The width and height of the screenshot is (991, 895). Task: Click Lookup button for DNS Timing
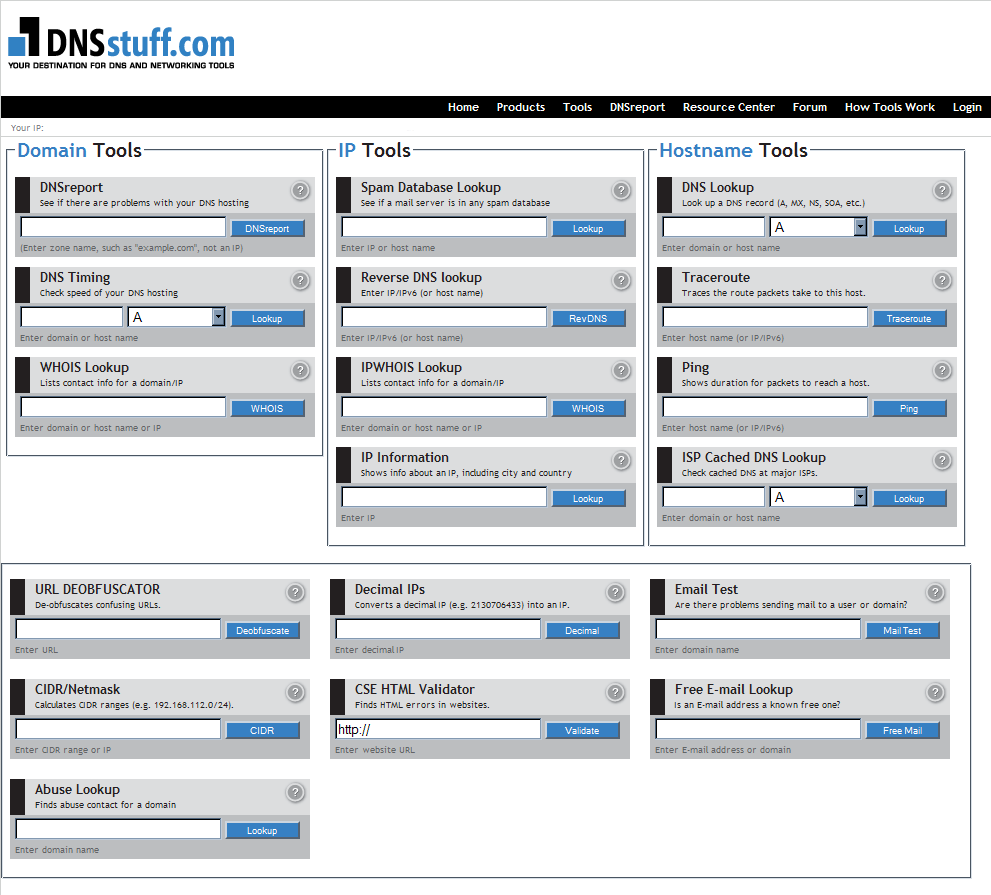[x=267, y=319]
